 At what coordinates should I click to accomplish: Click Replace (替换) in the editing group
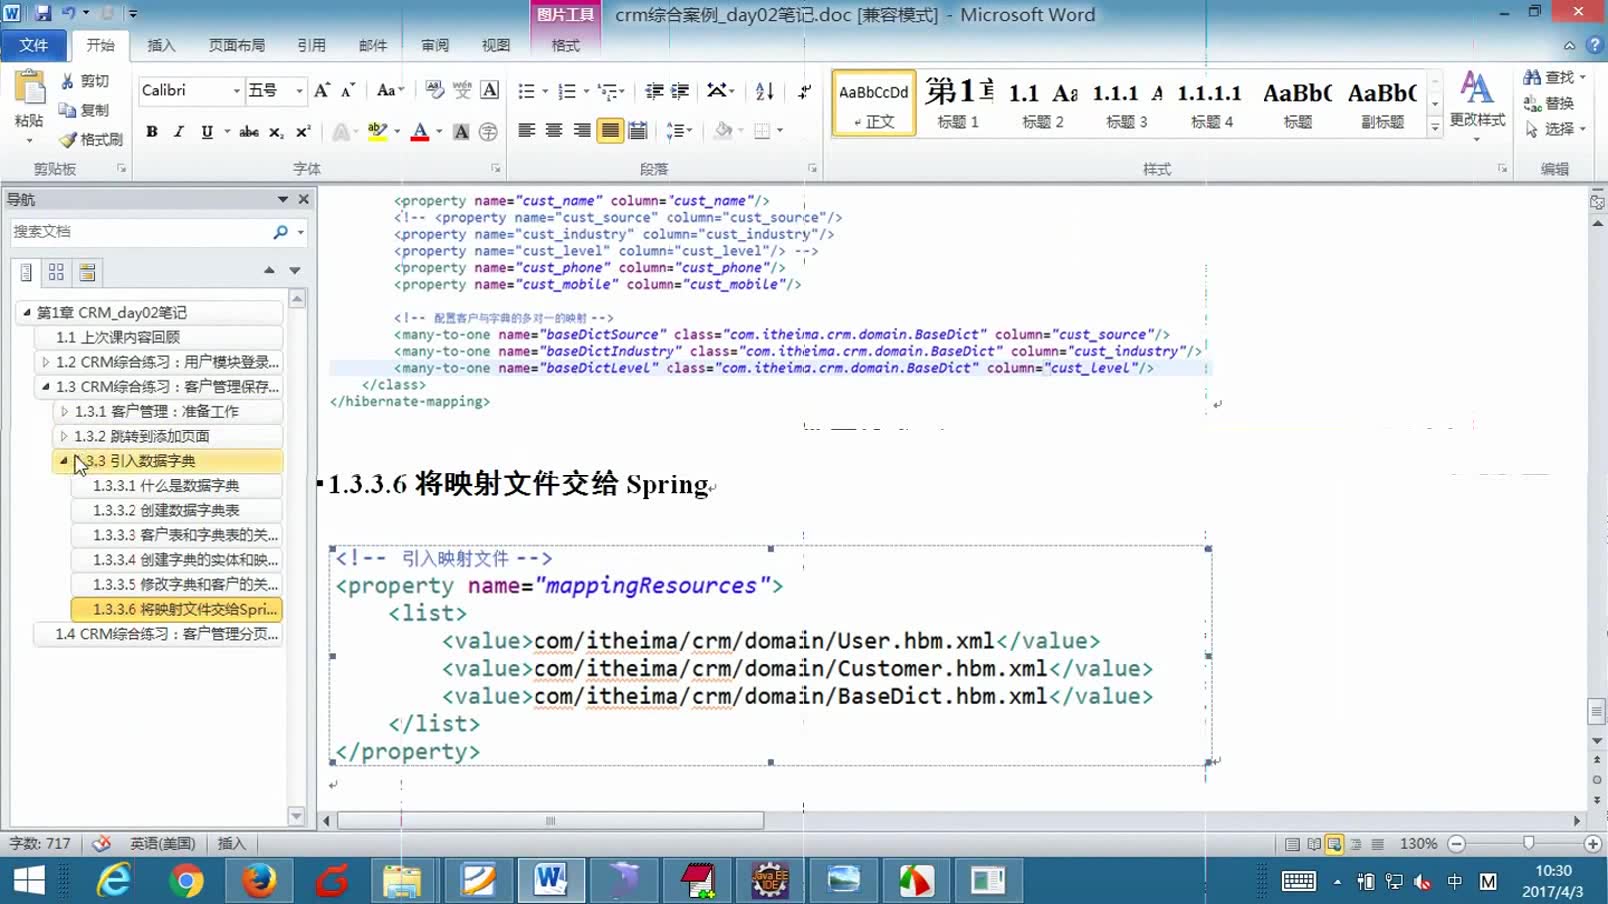tap(1549, 103)
